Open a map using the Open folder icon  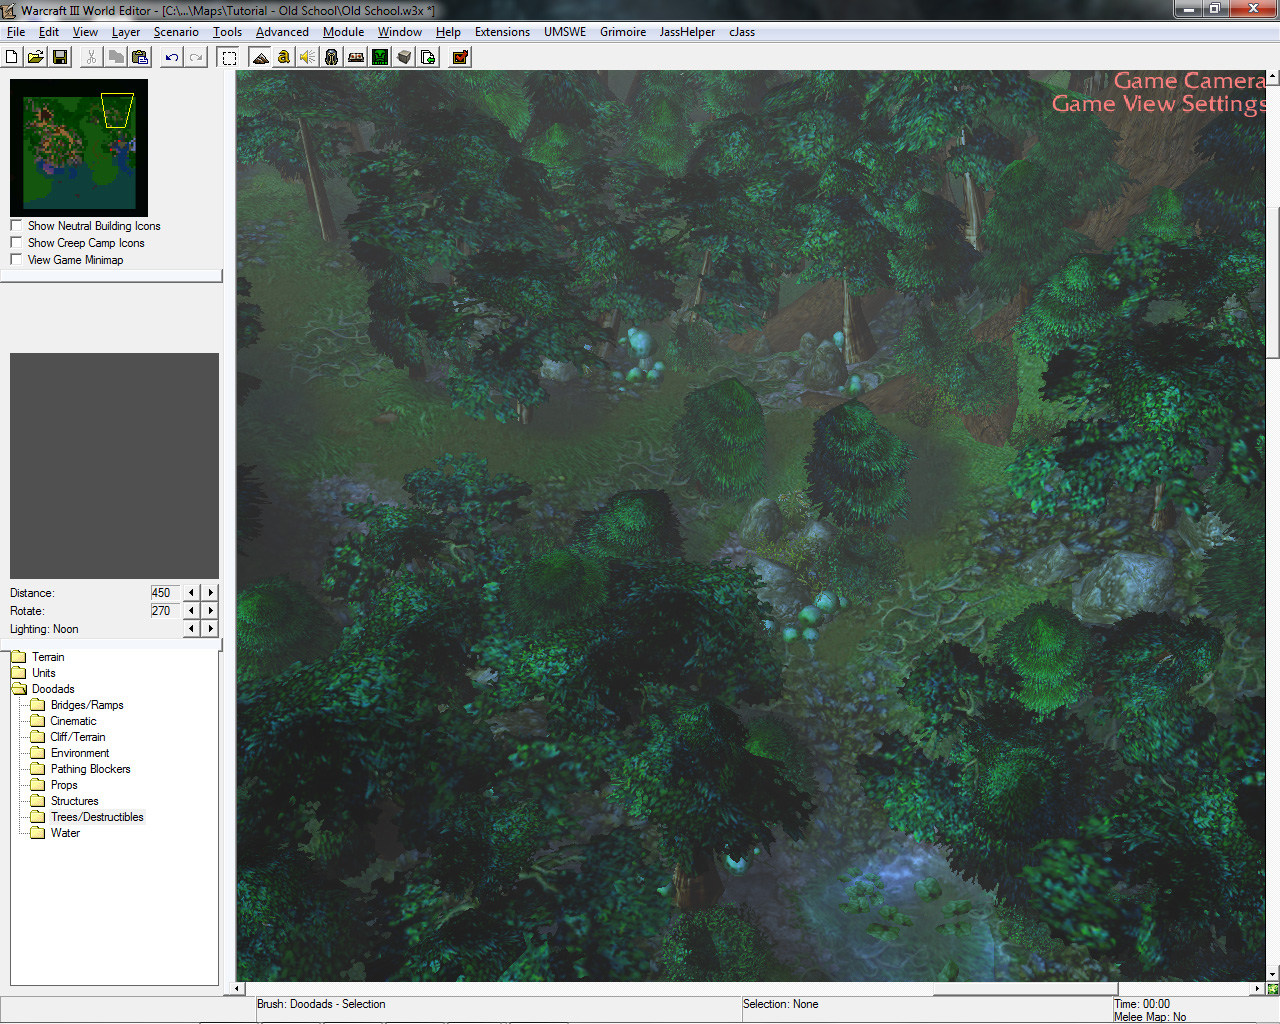tap(36, 57)
